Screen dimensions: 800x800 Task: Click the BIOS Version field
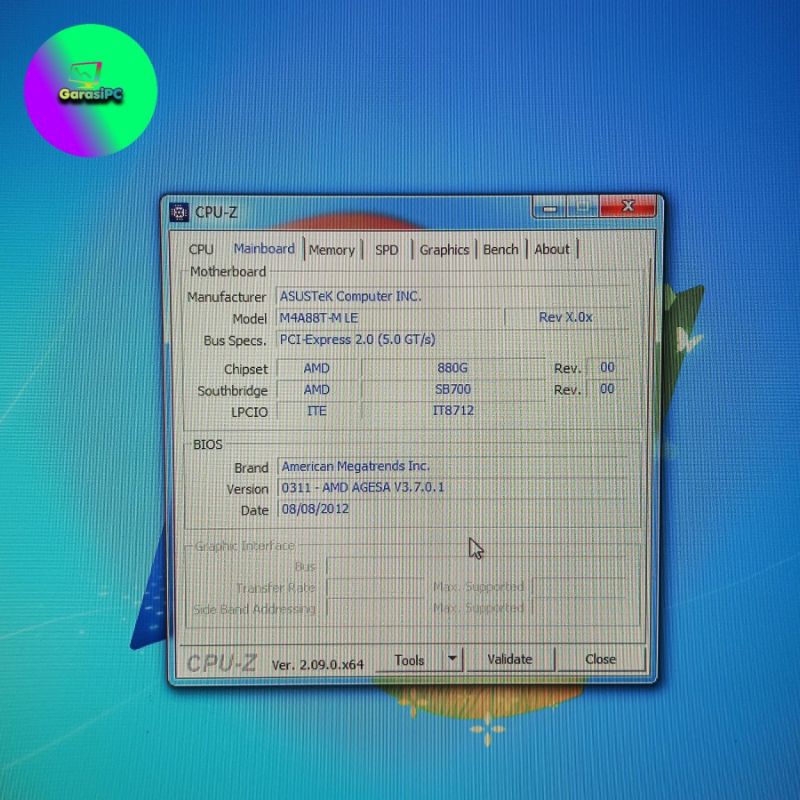click(453, 488)
